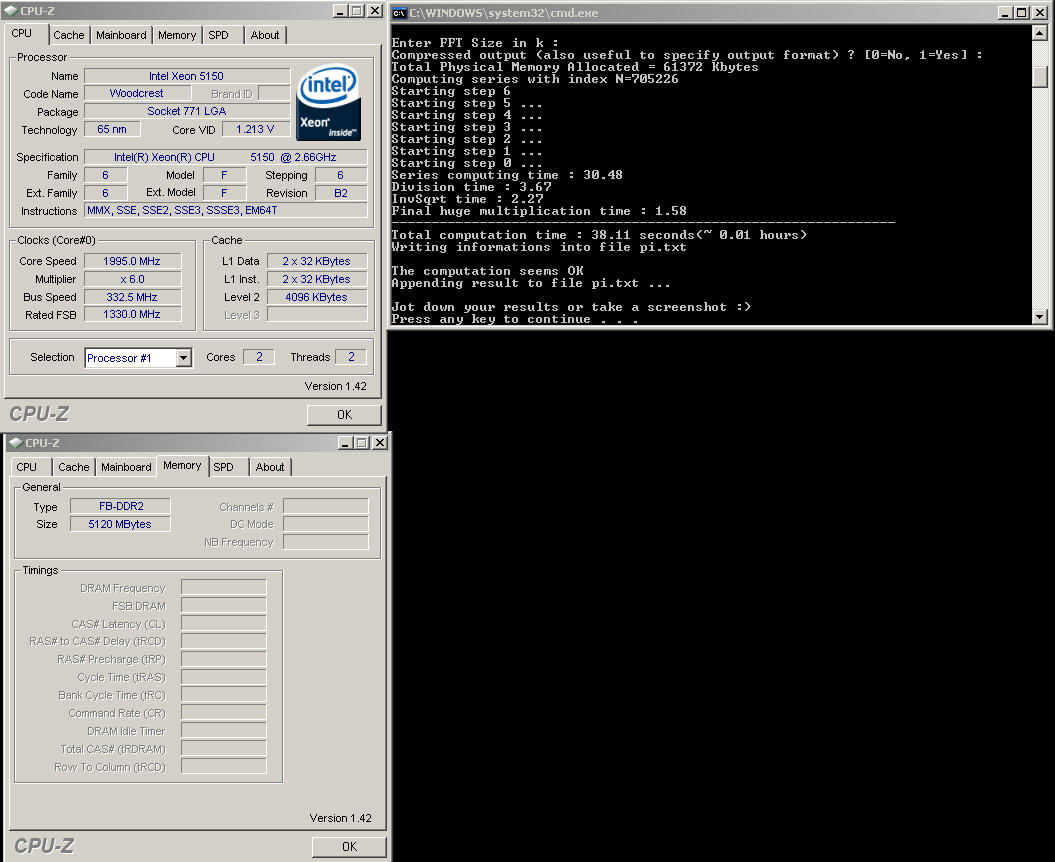
Task: Click the Name field Intel Xeon 5150
Action: tap(187, 76)
